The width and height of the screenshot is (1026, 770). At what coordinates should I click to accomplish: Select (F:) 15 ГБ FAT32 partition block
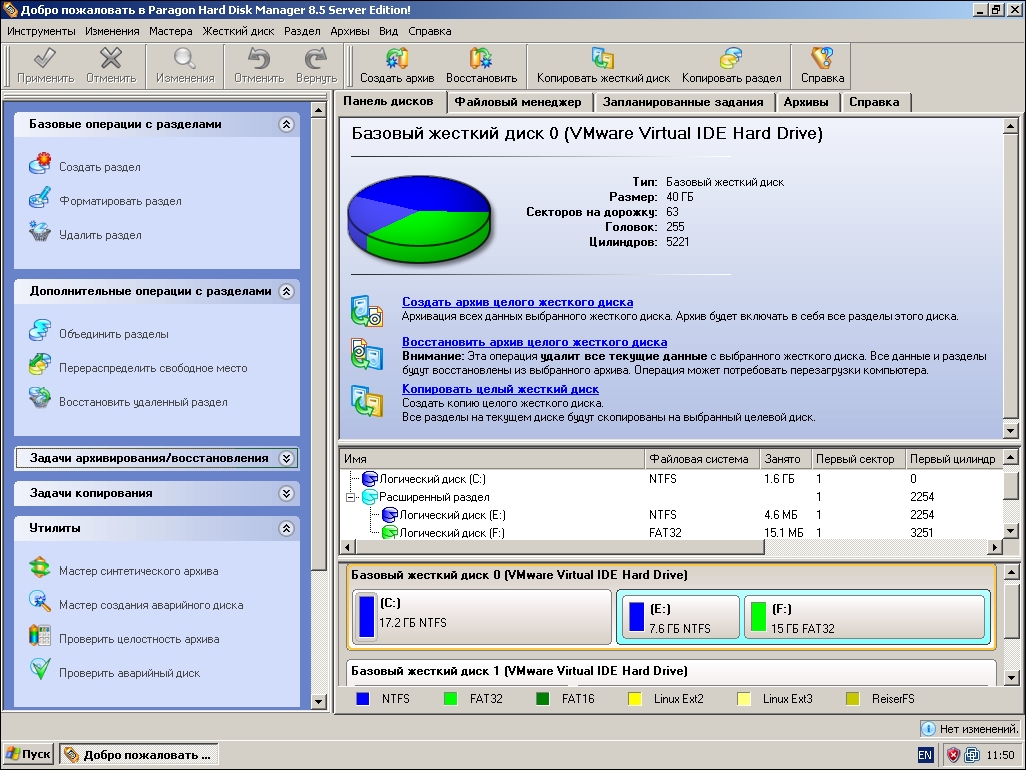[865, 617]
